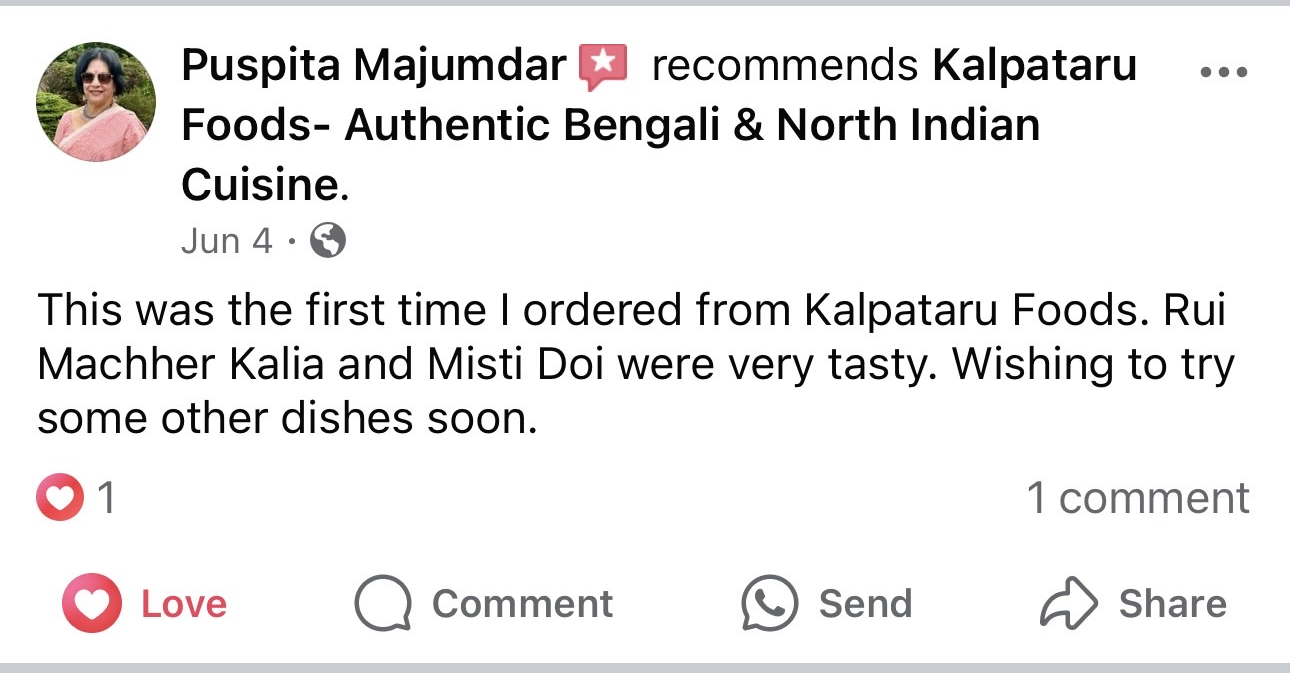The height and width of the screenshot is (673, 1290).
Task: Click the word Cuisine in page name
Action: tap(260, 184)
